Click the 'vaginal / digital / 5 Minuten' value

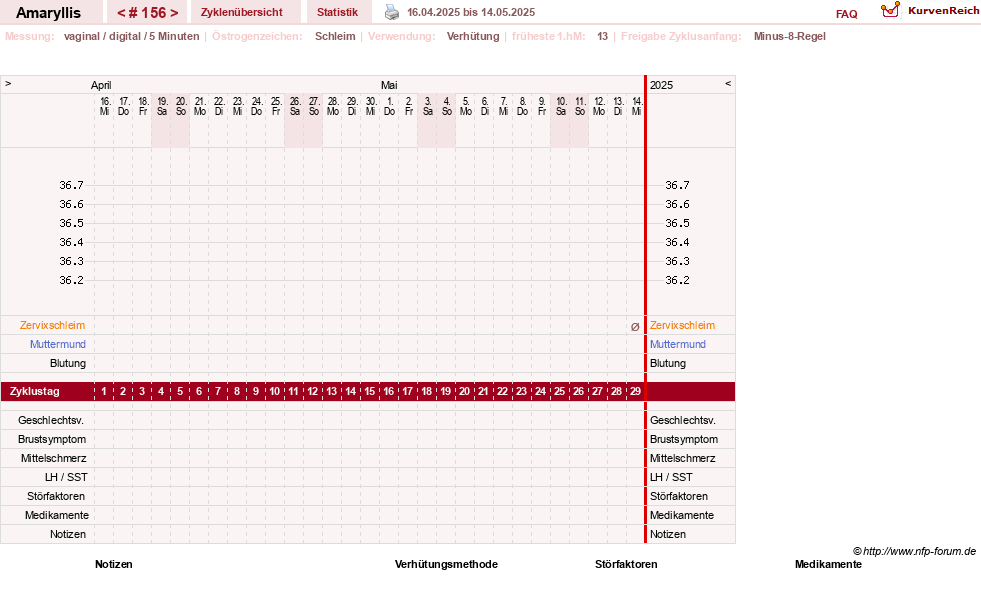pos(131,36)
